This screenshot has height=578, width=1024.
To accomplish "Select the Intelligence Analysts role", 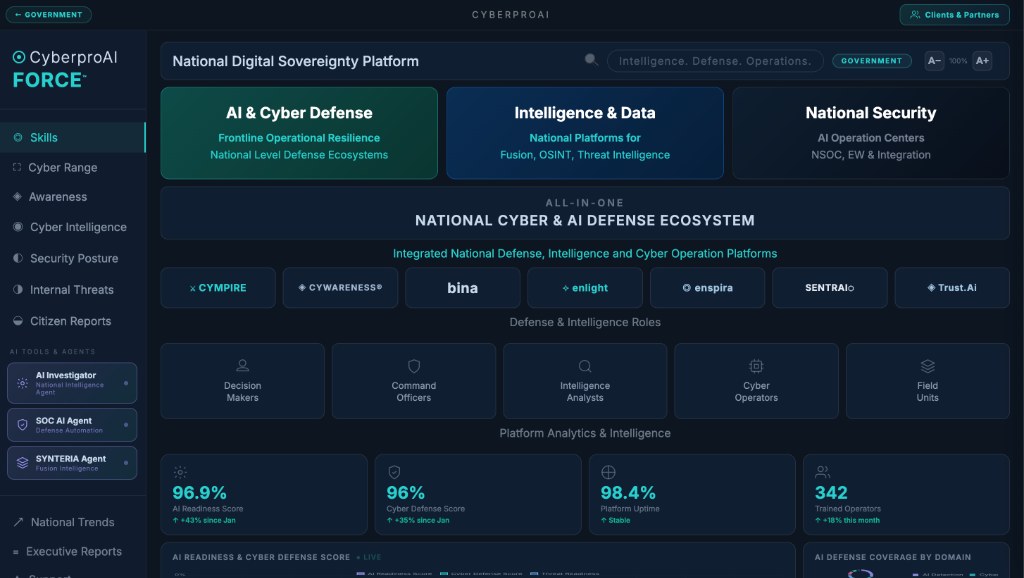I will pyautogui.click(x=585, y=381).
